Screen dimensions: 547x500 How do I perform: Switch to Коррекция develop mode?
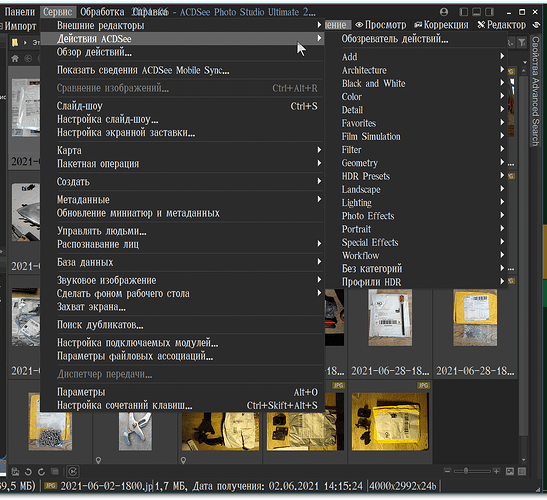(441, 25)
